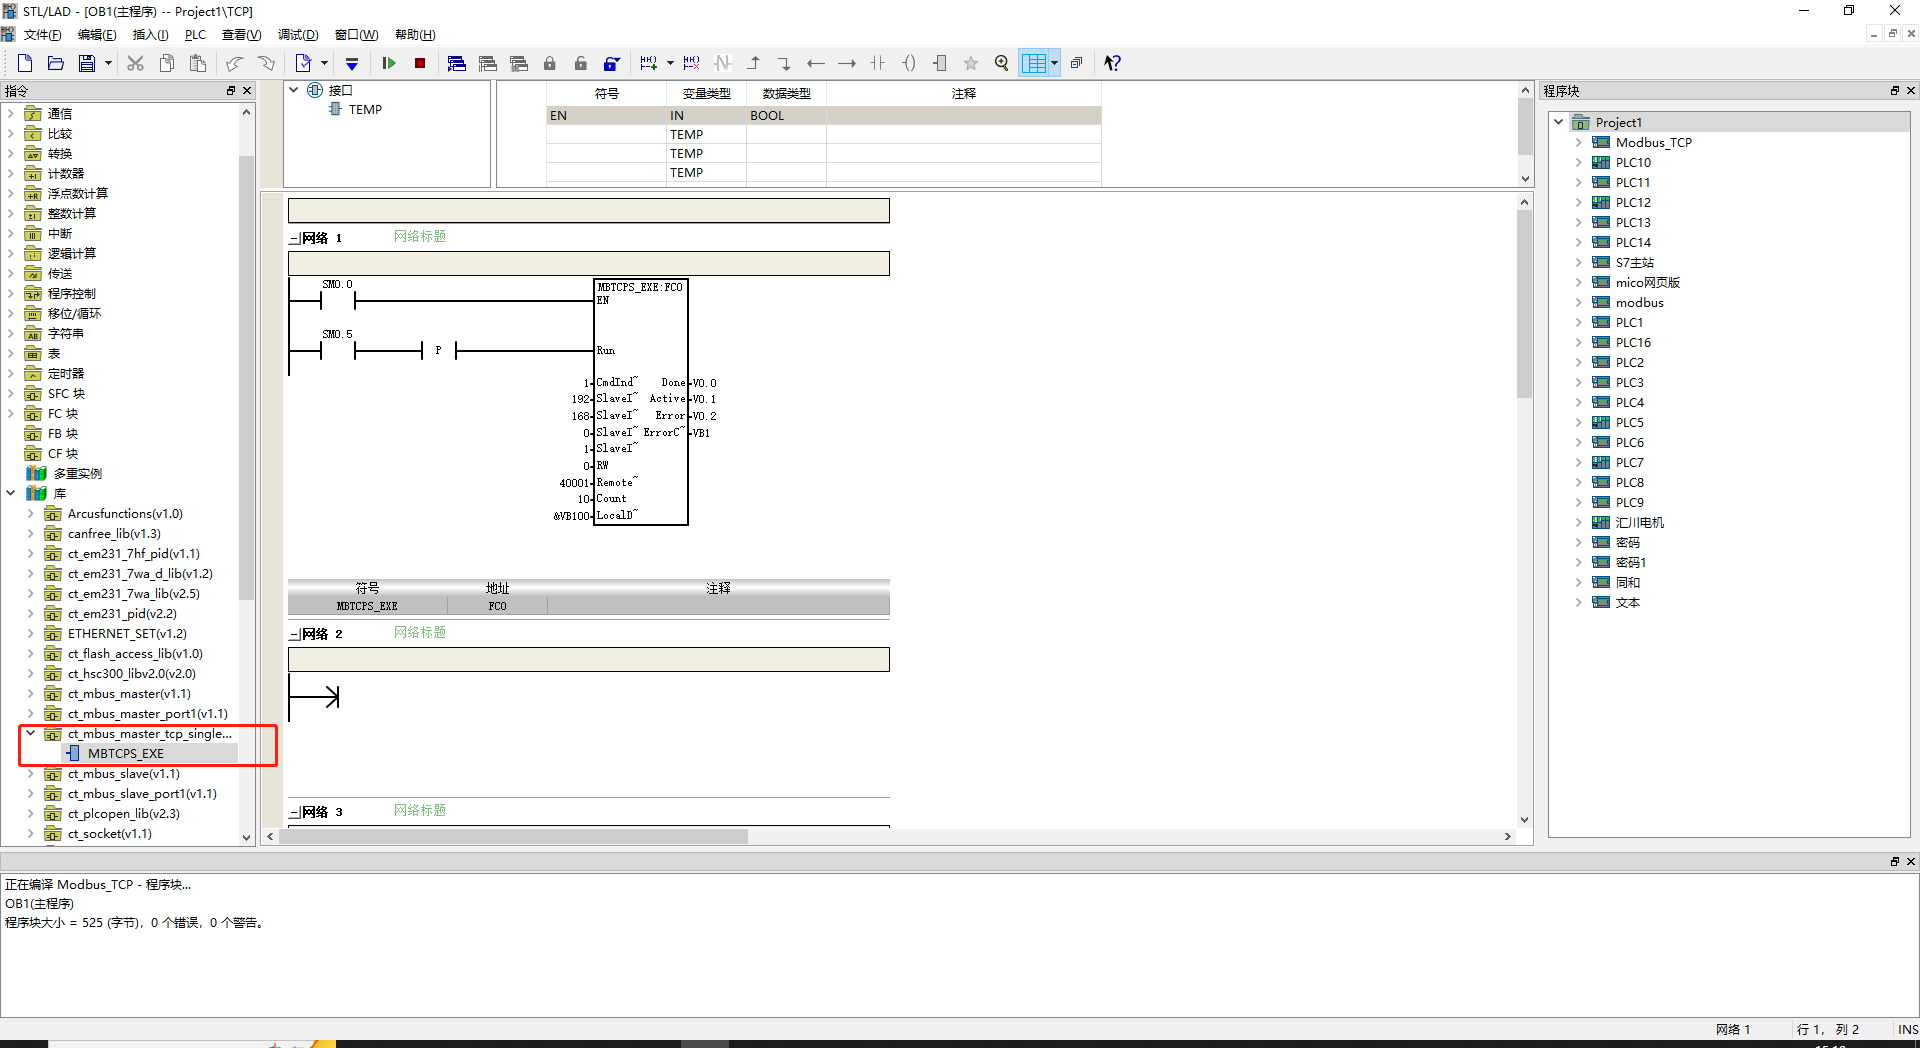The width and height of the screenshot is (1920, 1048).
Task: Open the 调试(D) menu
Action: [298, 35]
